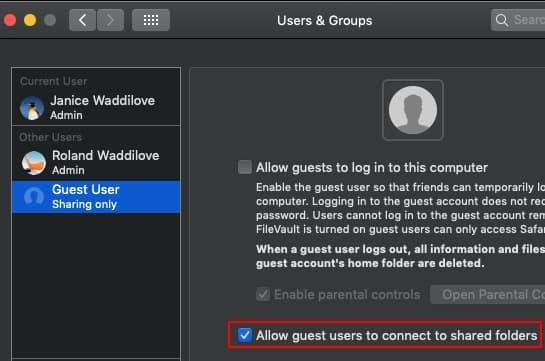Screen dimensions: 545x361
Task: Open Parental Controls button
Action: pyautogui.click(x=488, y=295)
